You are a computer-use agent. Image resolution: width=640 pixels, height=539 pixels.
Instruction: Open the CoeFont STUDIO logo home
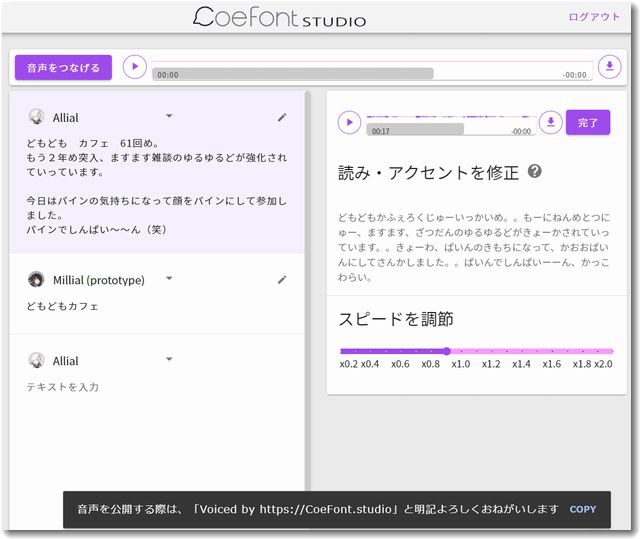[280, 18]
